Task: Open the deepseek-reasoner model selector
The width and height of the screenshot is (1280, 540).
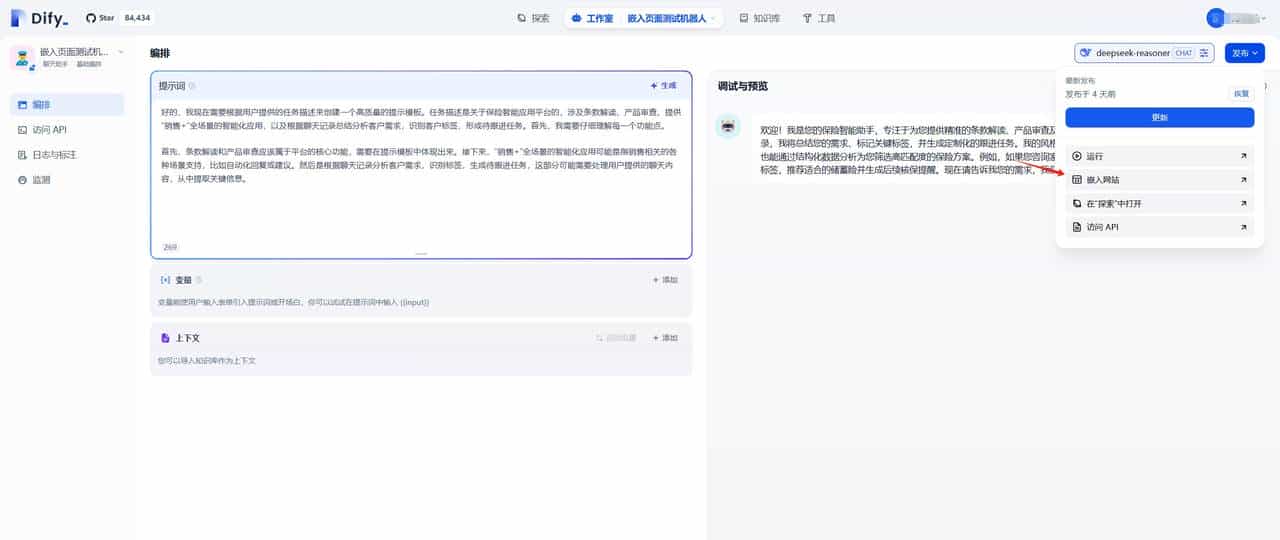Action: (x=1144, y=53)
